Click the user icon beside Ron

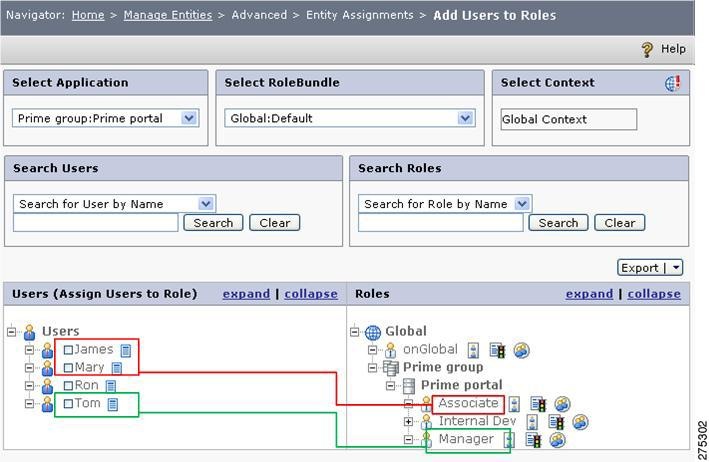[47, 386]
